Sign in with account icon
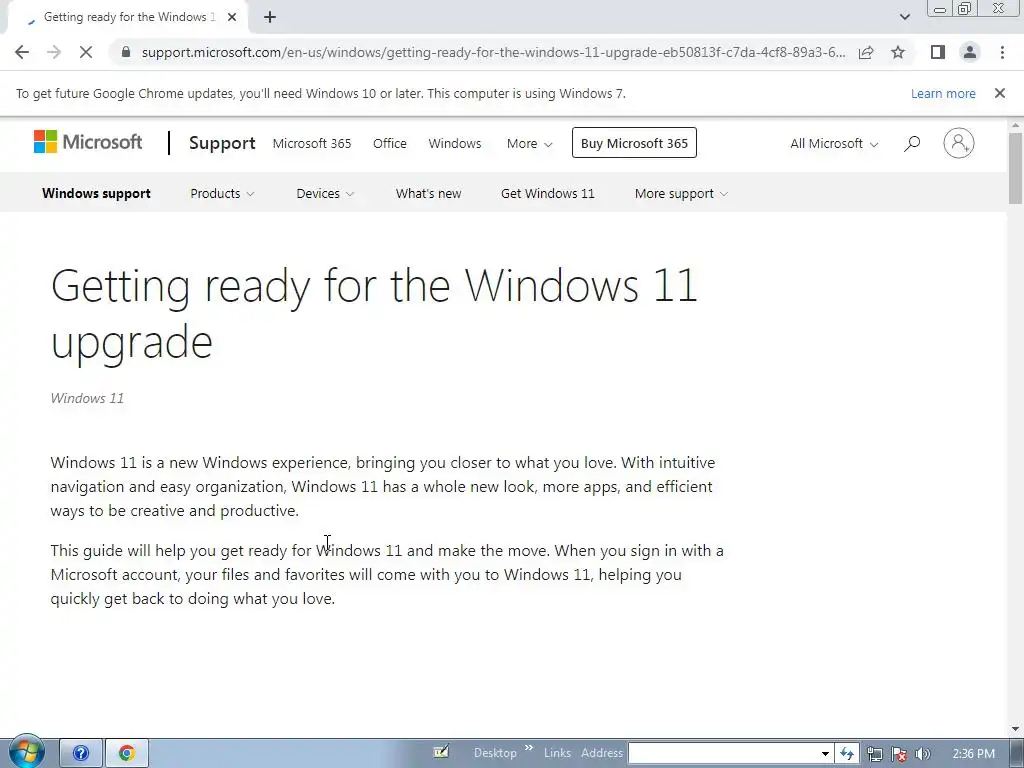The image size is (1024, 768). (959, 143)
